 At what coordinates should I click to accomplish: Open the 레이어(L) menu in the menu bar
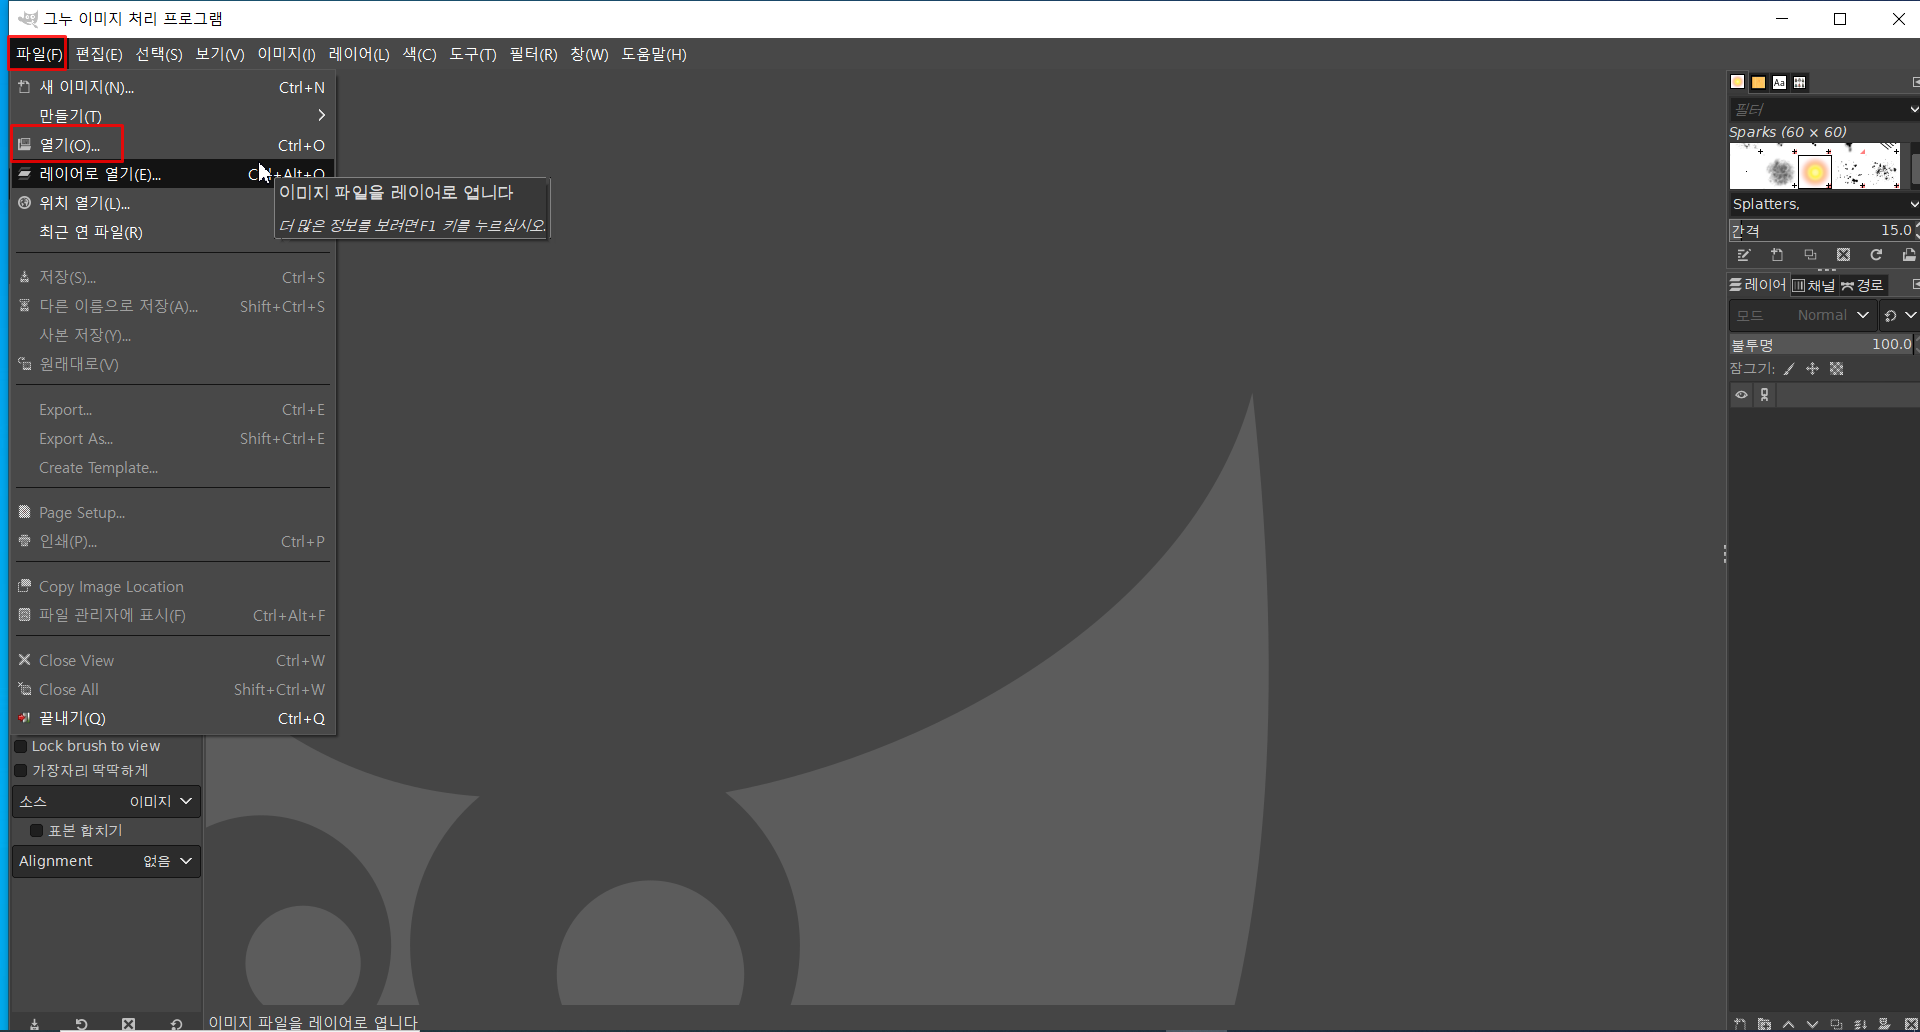click(359, 54)
